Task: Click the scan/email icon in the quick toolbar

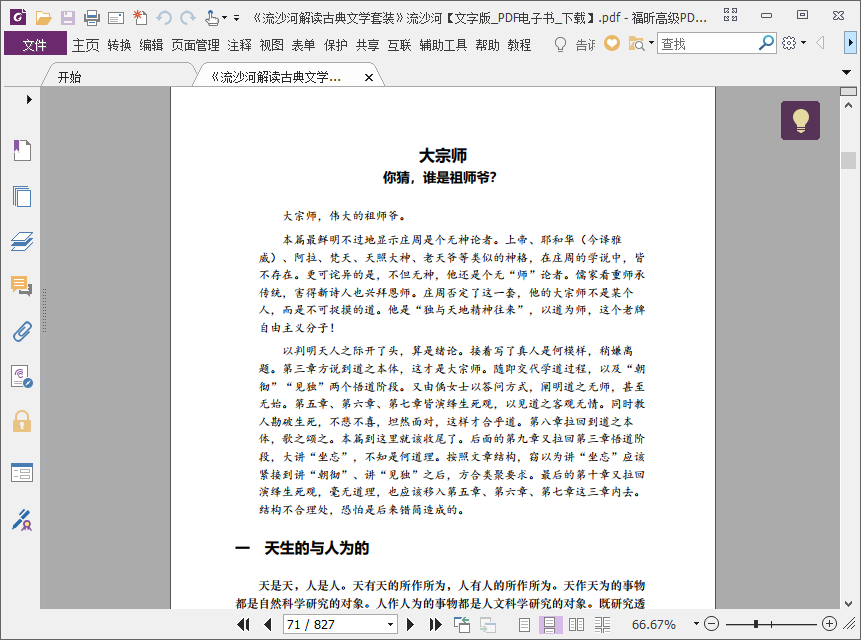Action: coord(115,18)
